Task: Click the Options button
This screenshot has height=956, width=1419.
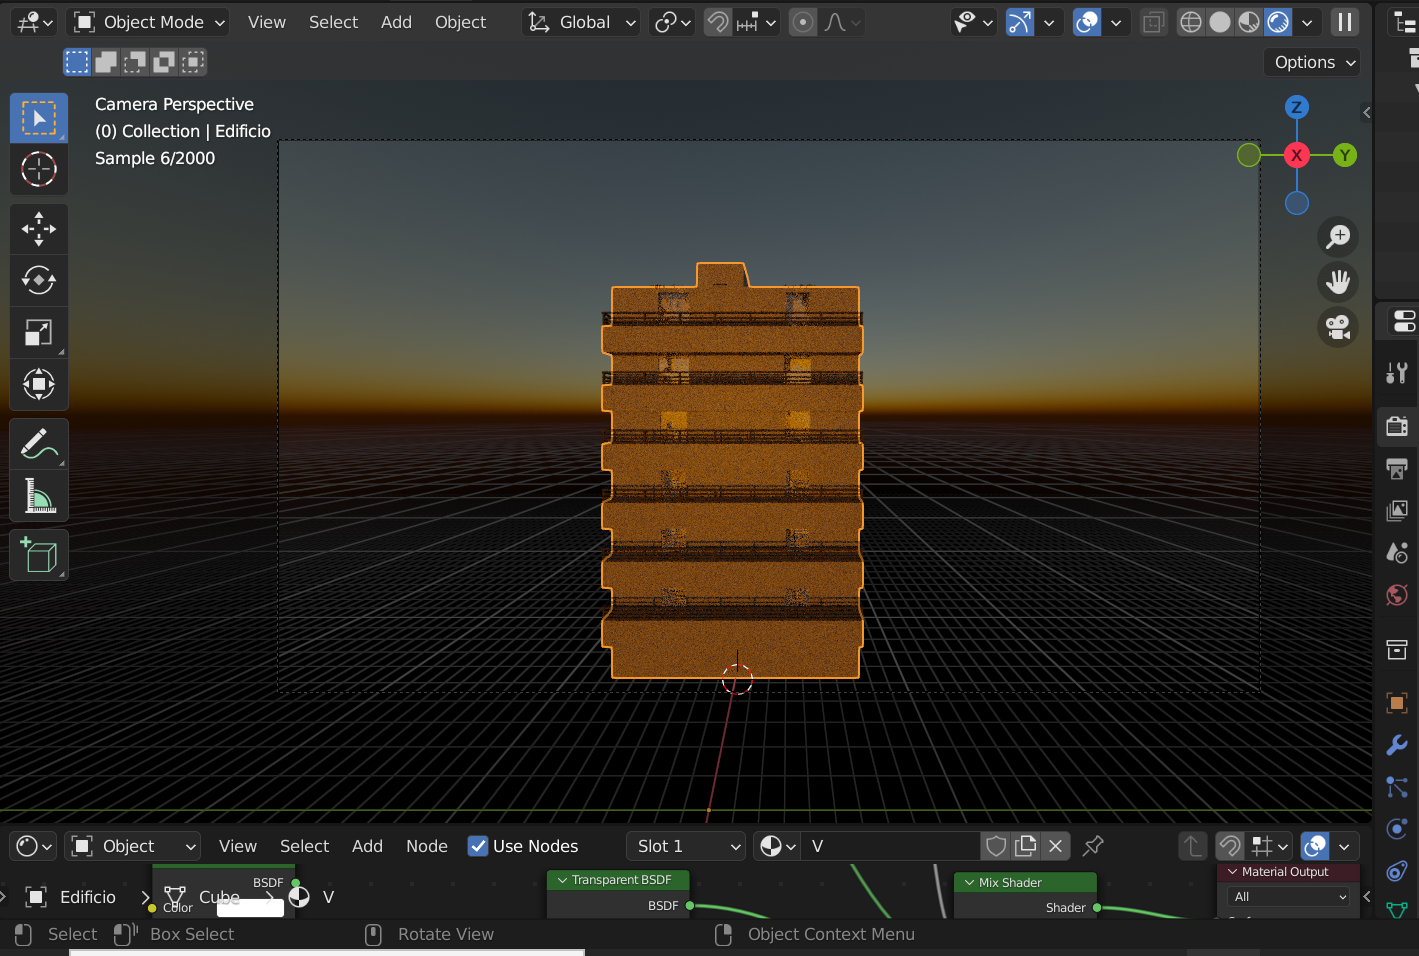Action: pos(1314,62)
